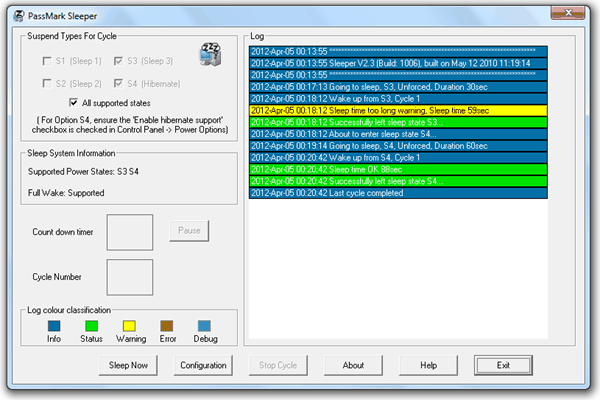Select log entry 'Wake up from S4, Cycle 1'
This screenshot has width=600, height=400.
[x=398, y=158]
